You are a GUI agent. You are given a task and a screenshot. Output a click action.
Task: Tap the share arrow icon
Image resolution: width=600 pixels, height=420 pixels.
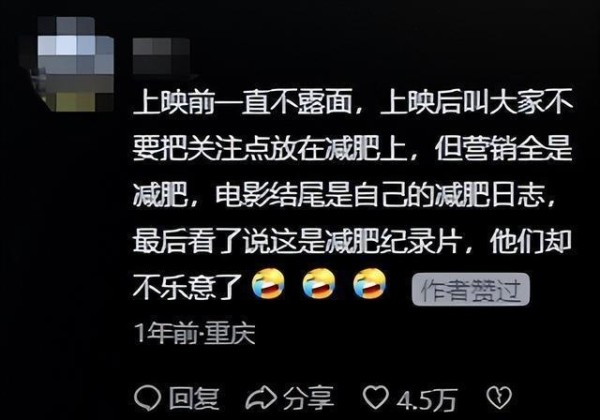pyautogui.click(x=261, y=399)
